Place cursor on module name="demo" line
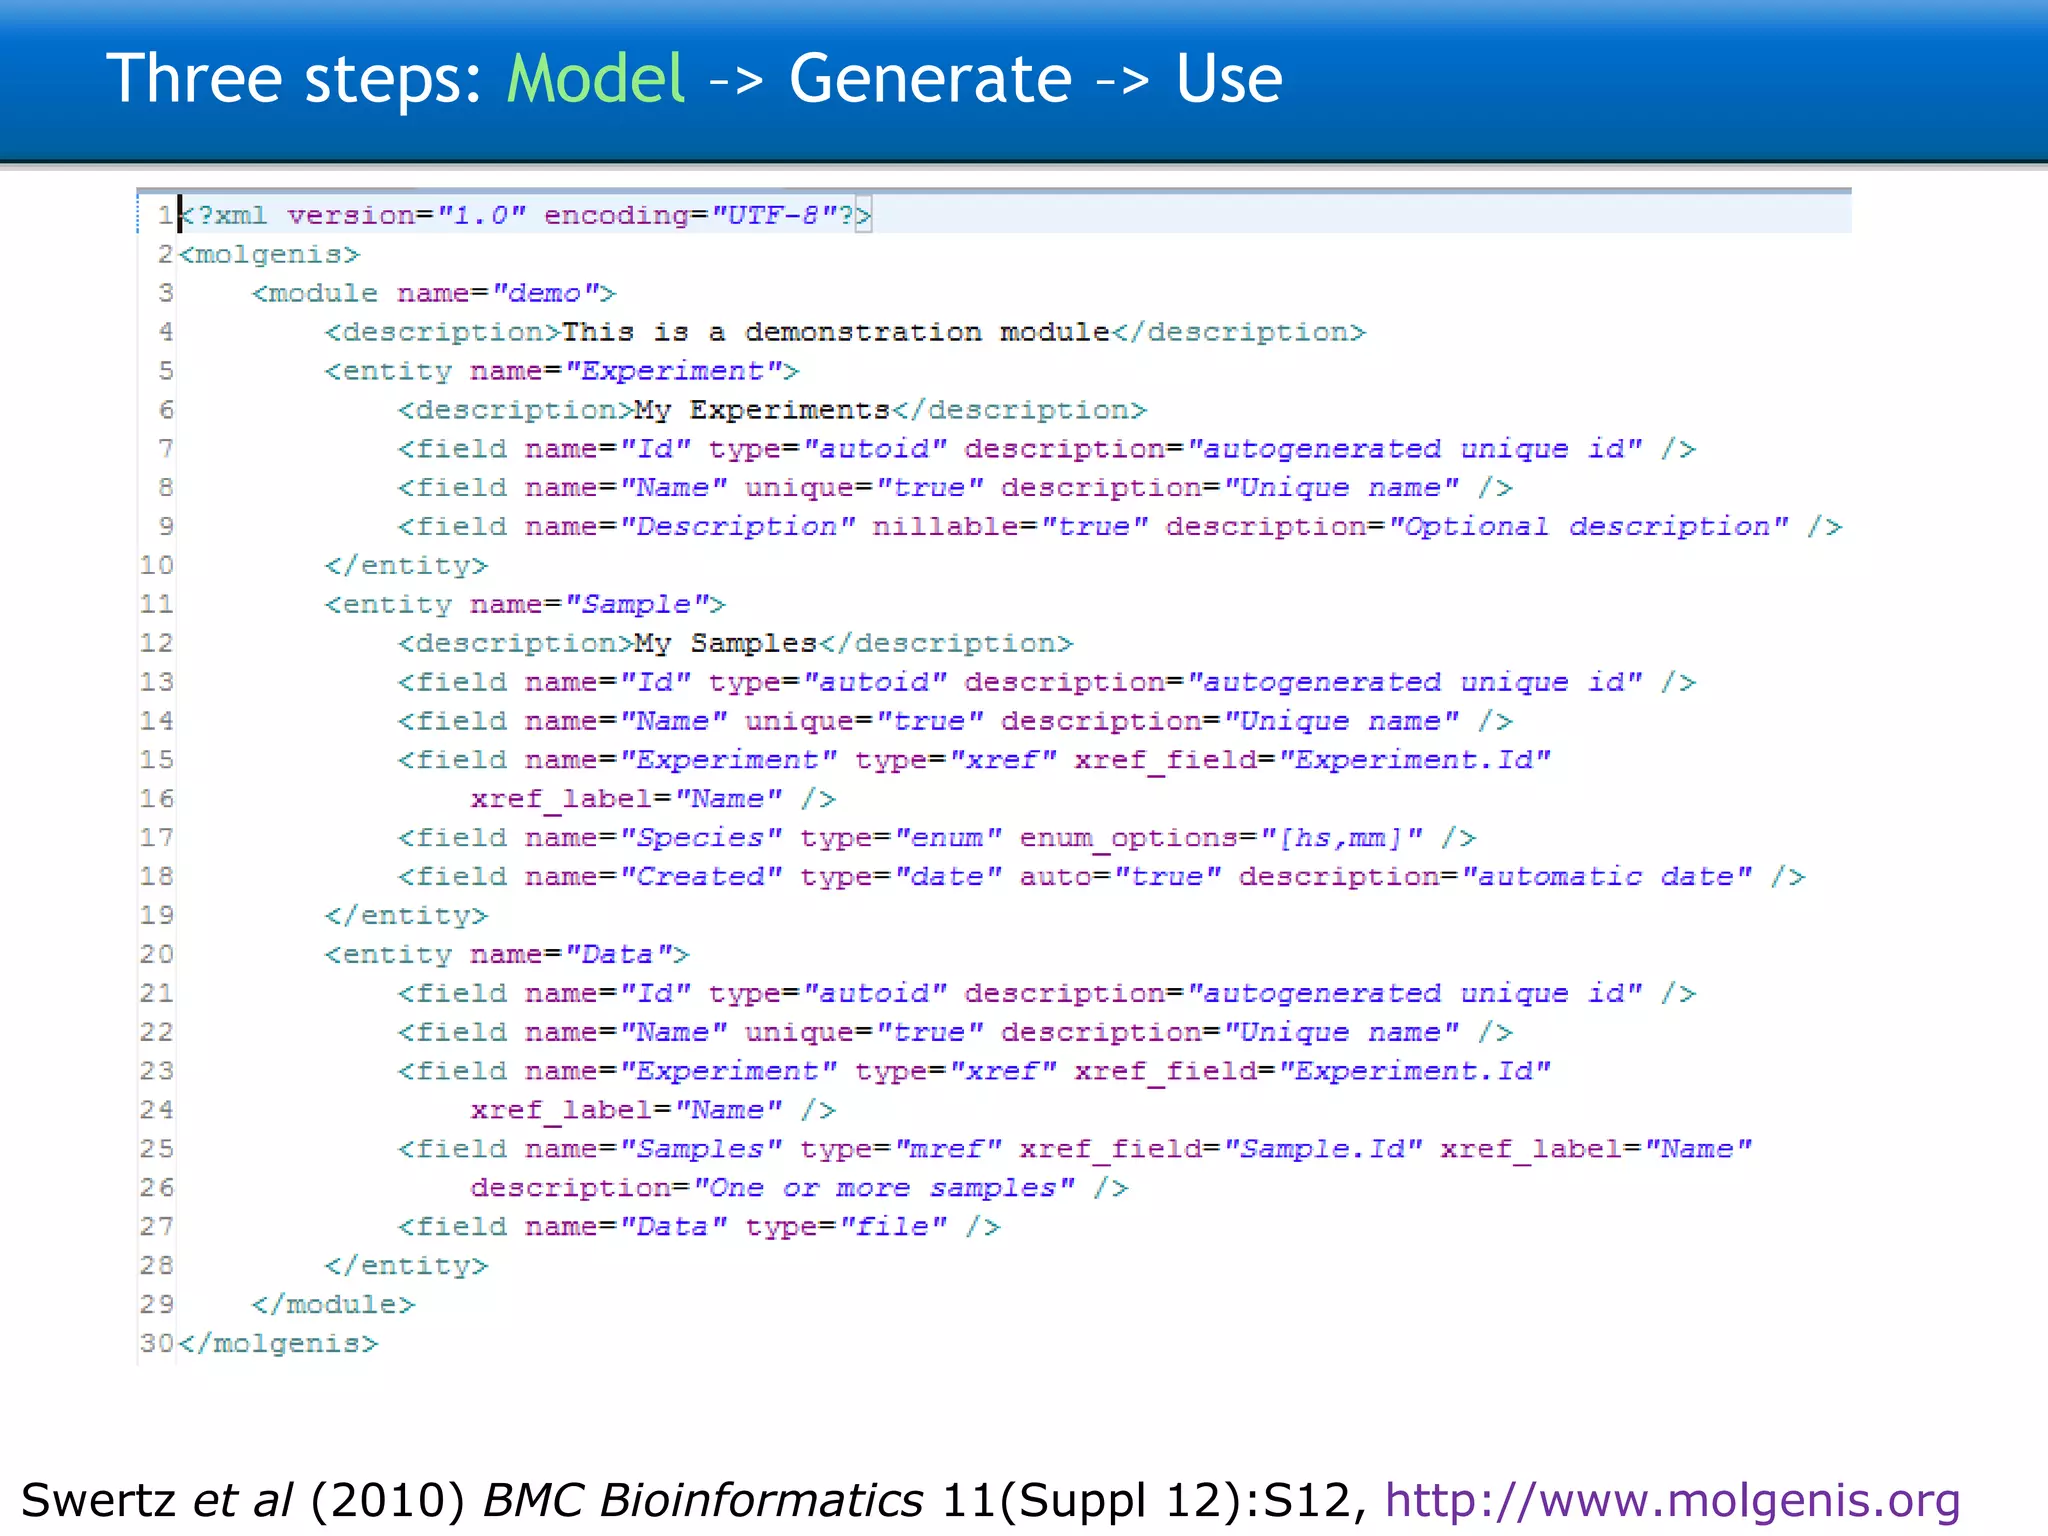Viewport: 2048px width, 1536px height. 434,293
